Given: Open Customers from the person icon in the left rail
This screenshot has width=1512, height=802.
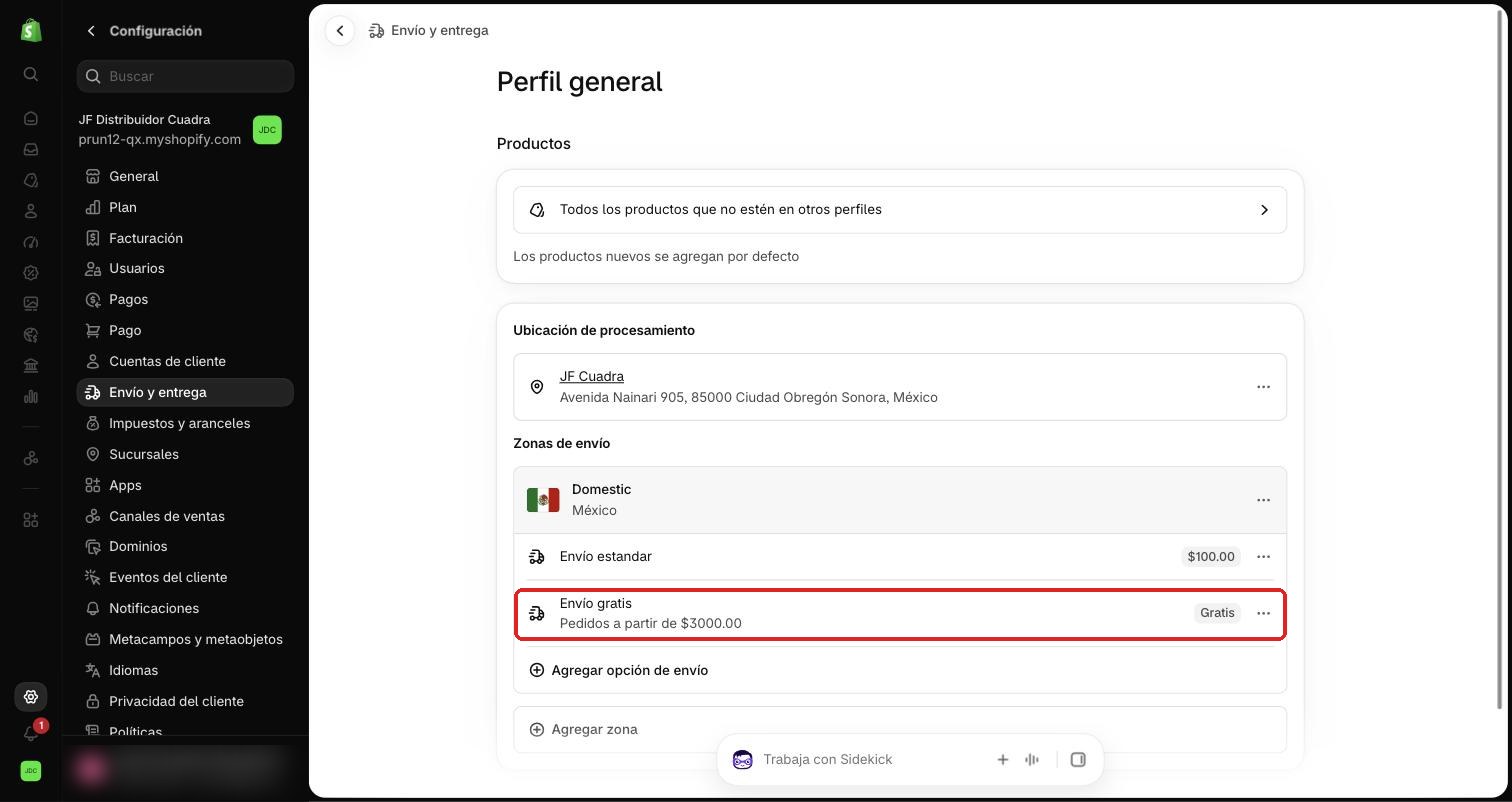Looking at the screenshot, I should pos(31,211).
